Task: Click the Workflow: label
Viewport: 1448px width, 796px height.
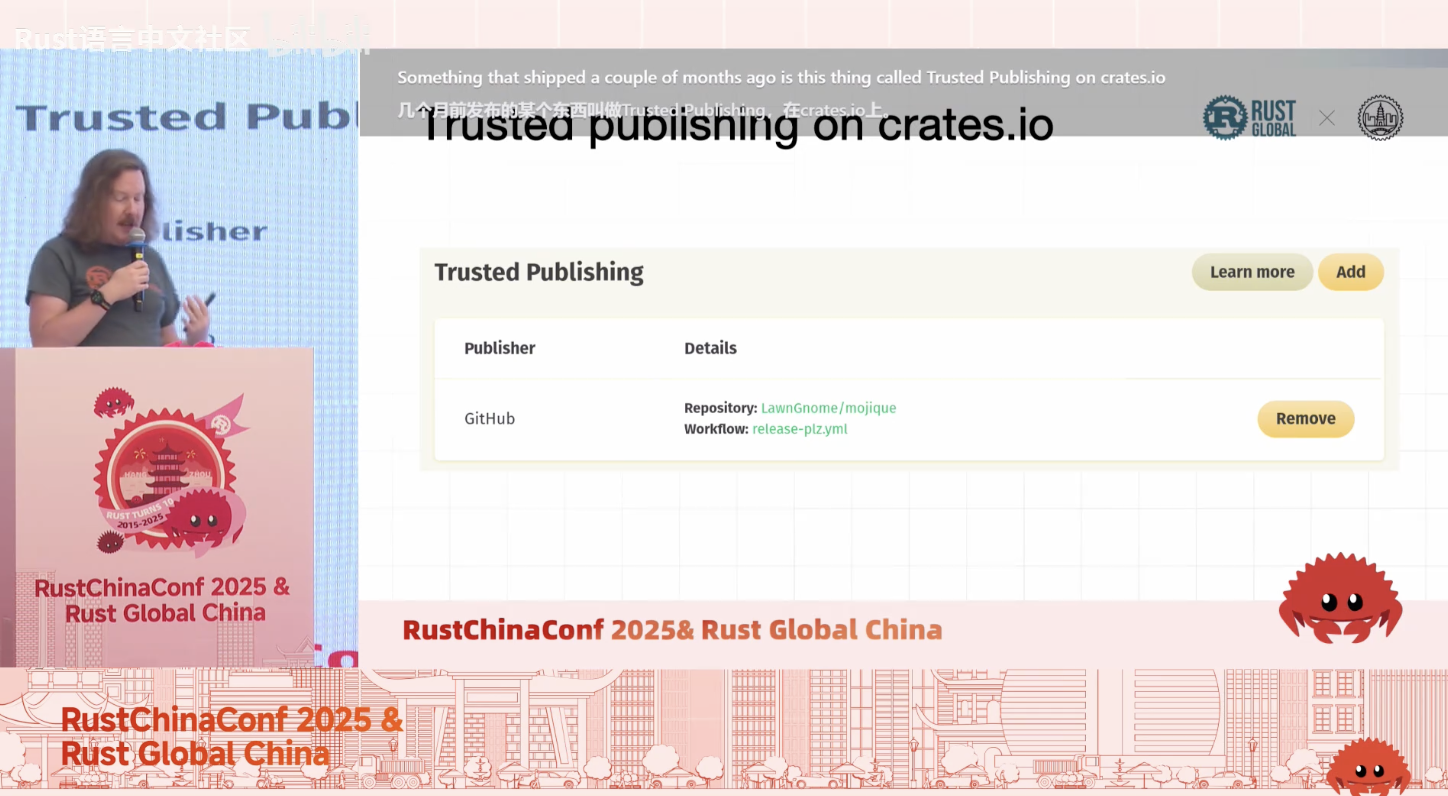Action: pos(716,429)
